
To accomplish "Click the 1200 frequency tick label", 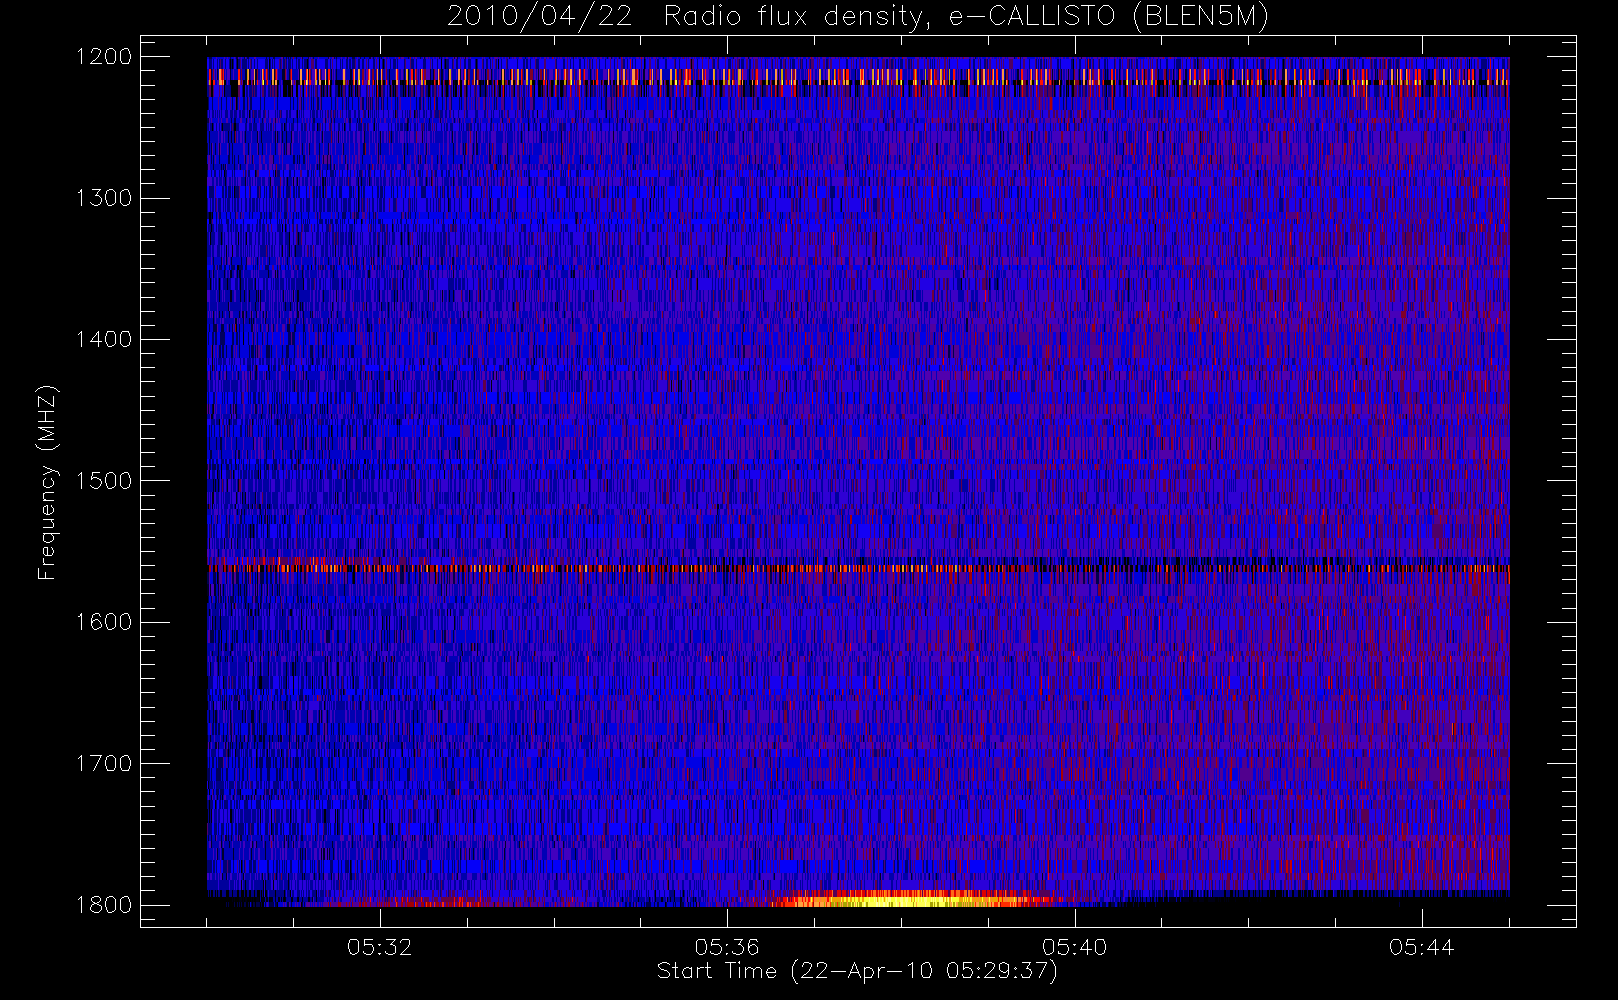I will tap(104, 57).
